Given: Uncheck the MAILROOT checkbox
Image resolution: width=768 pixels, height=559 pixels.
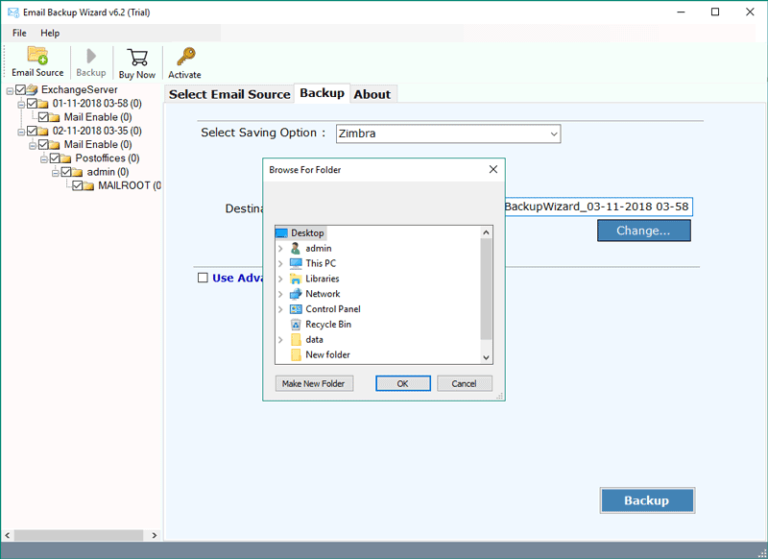Looking at the screenshot, I should tap(77, 186).
